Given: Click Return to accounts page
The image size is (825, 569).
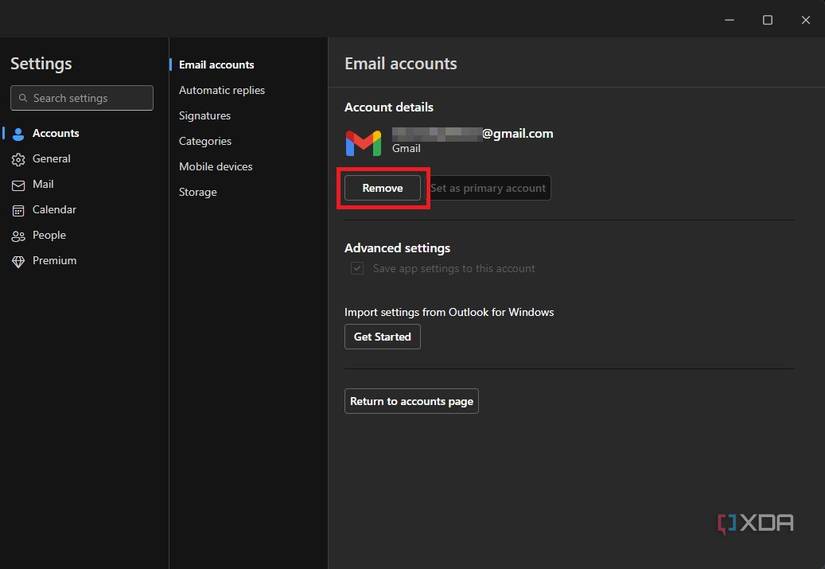Looking at the screenshot, I should click(x=411, y=401).
